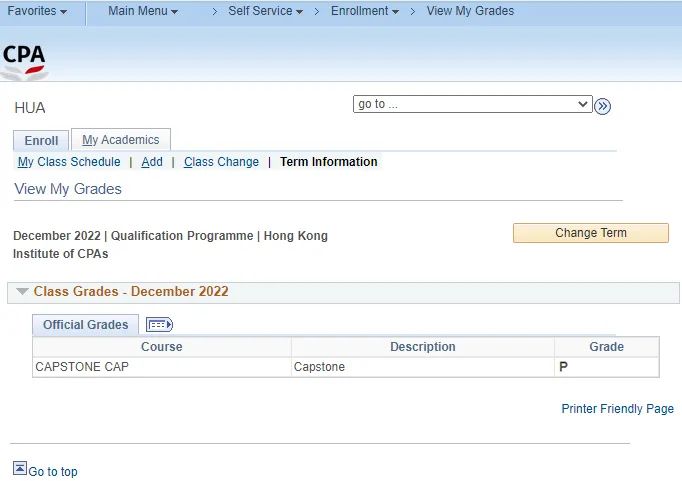
Task: Switch to the Enroll tab
Action: pyautogui.click(x=41, y=141)
